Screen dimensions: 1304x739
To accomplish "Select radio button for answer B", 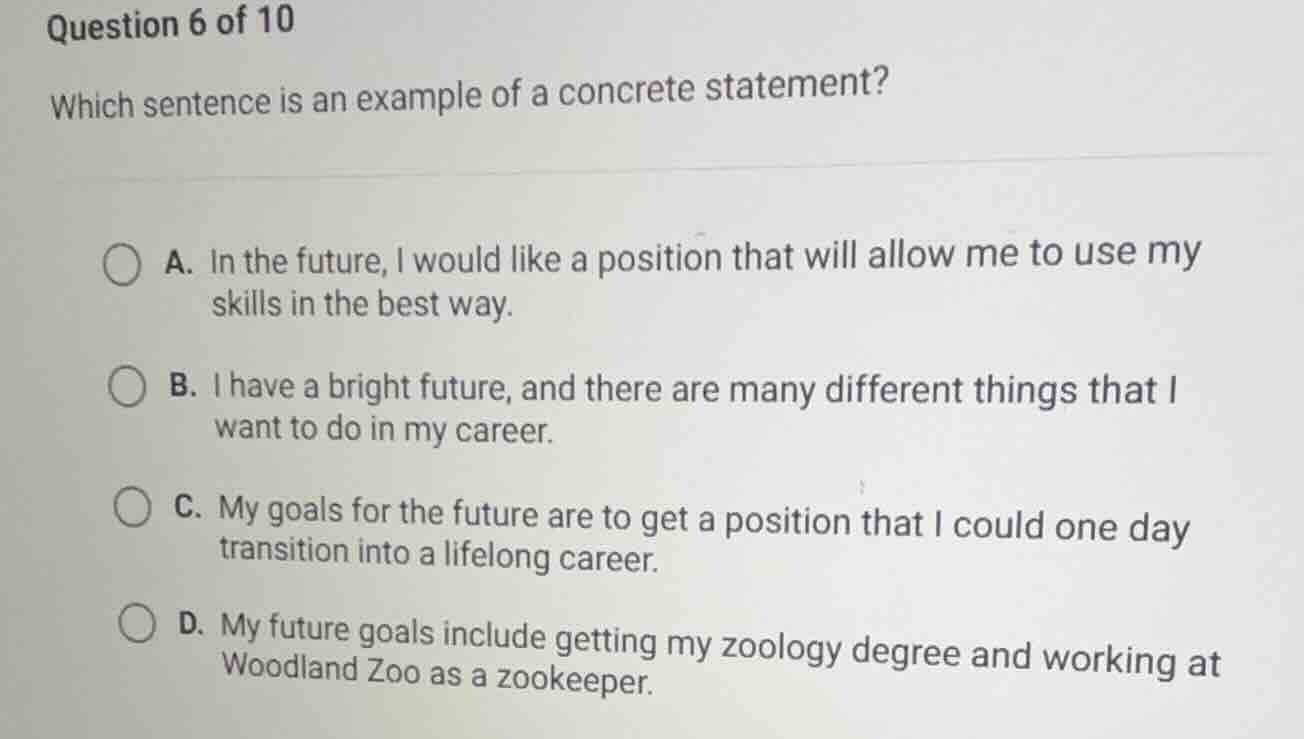I will [129, 387].
